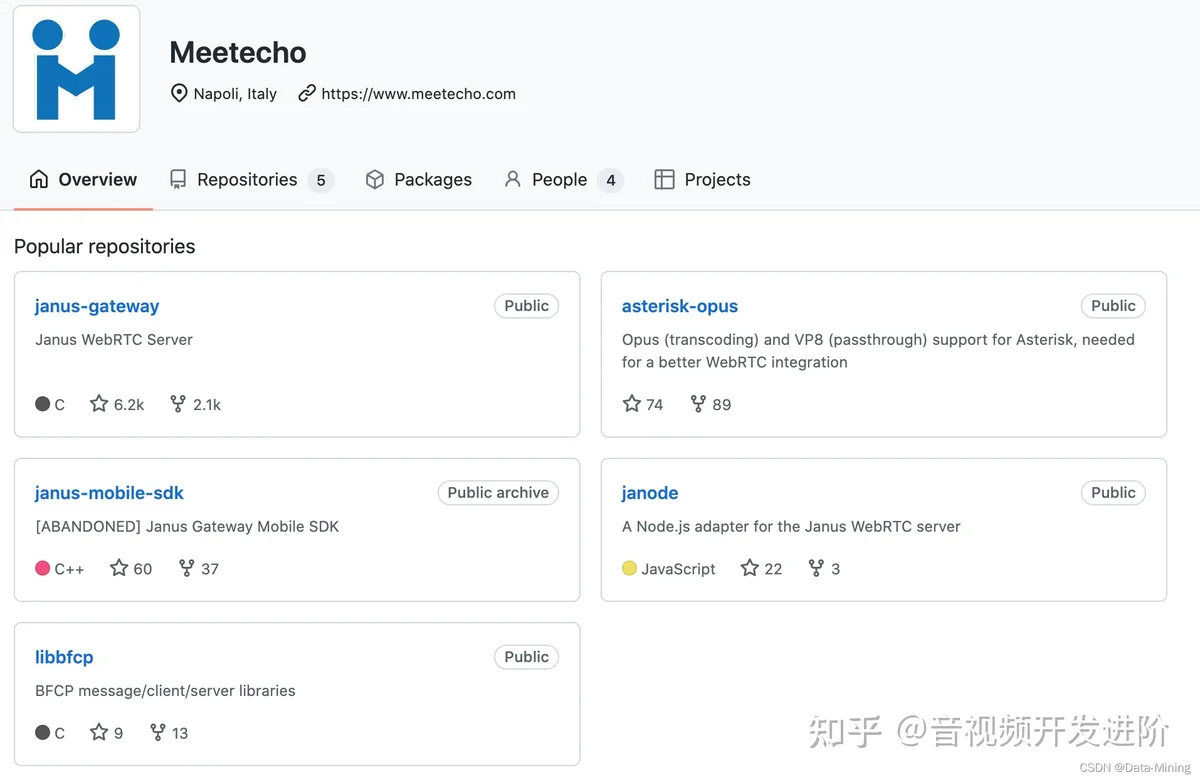Open the libbfcp repository
The height and width of the screenshot is (780, 1200).
coord(64,657)
